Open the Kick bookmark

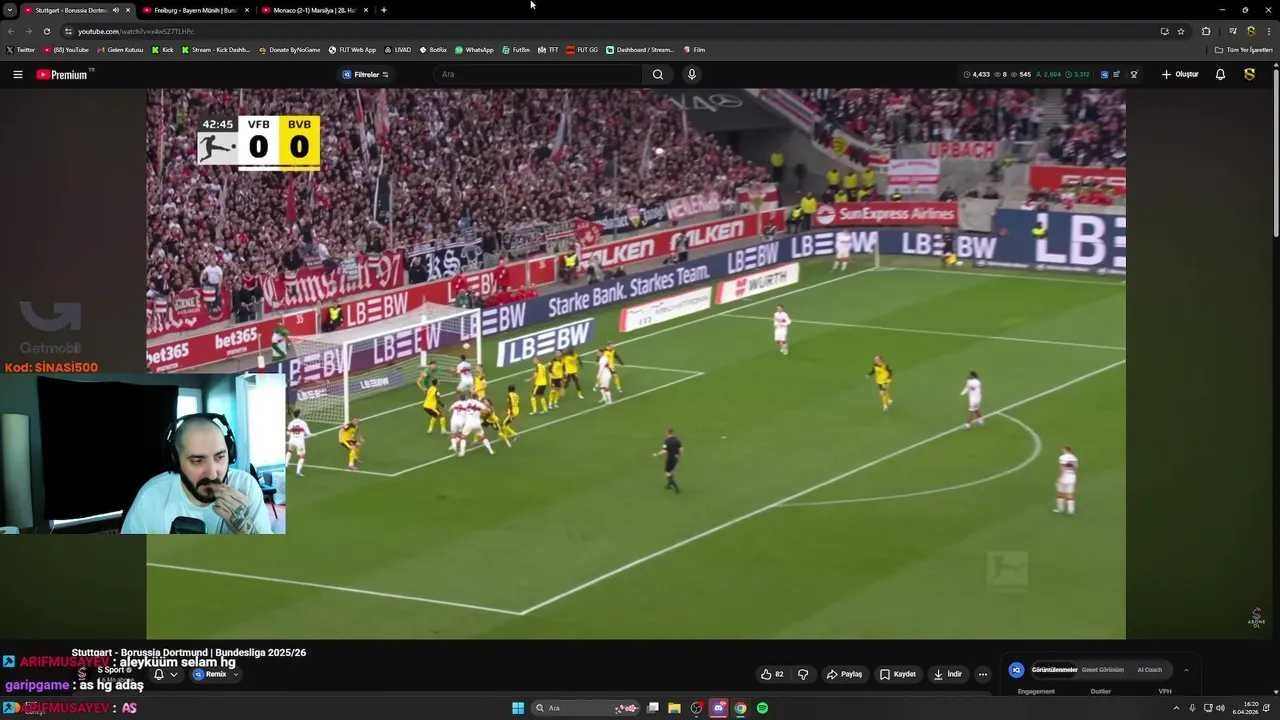[x=163, y=49]
